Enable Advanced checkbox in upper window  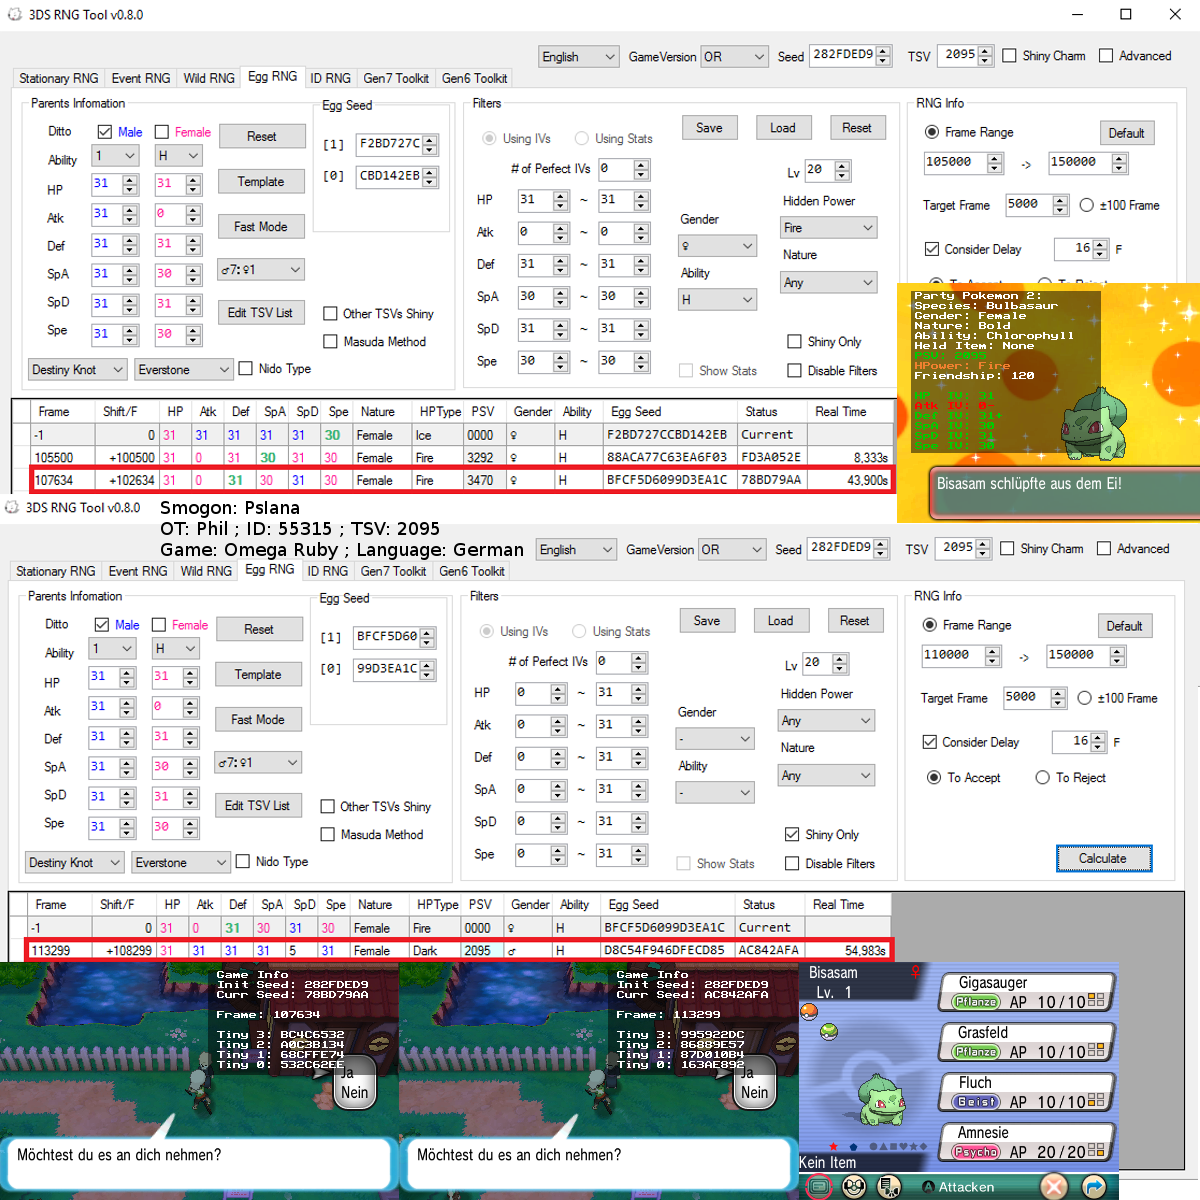click(x=1106, y=56)
